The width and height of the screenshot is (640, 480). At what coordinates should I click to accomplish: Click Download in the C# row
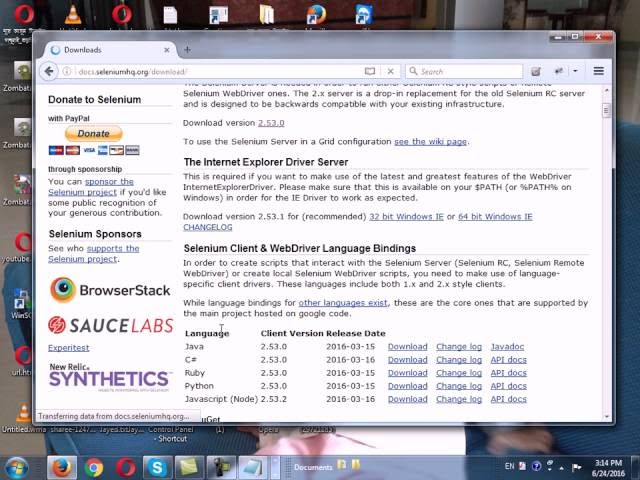tap(407, 360)
